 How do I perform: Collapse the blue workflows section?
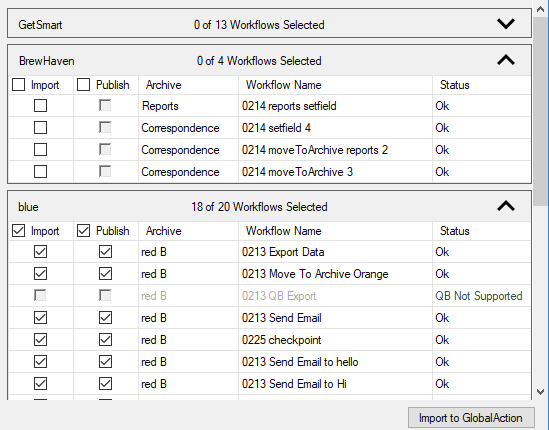(506, 206)
